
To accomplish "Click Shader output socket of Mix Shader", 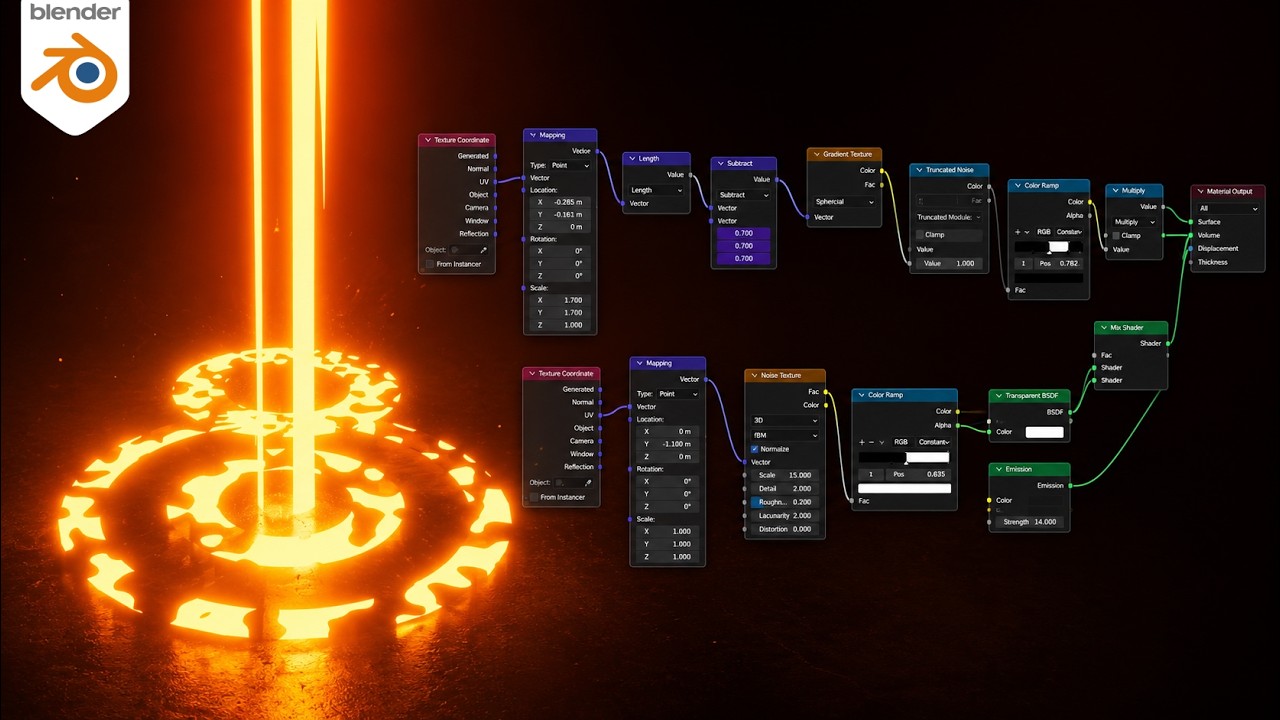I will pos(1167,343).
